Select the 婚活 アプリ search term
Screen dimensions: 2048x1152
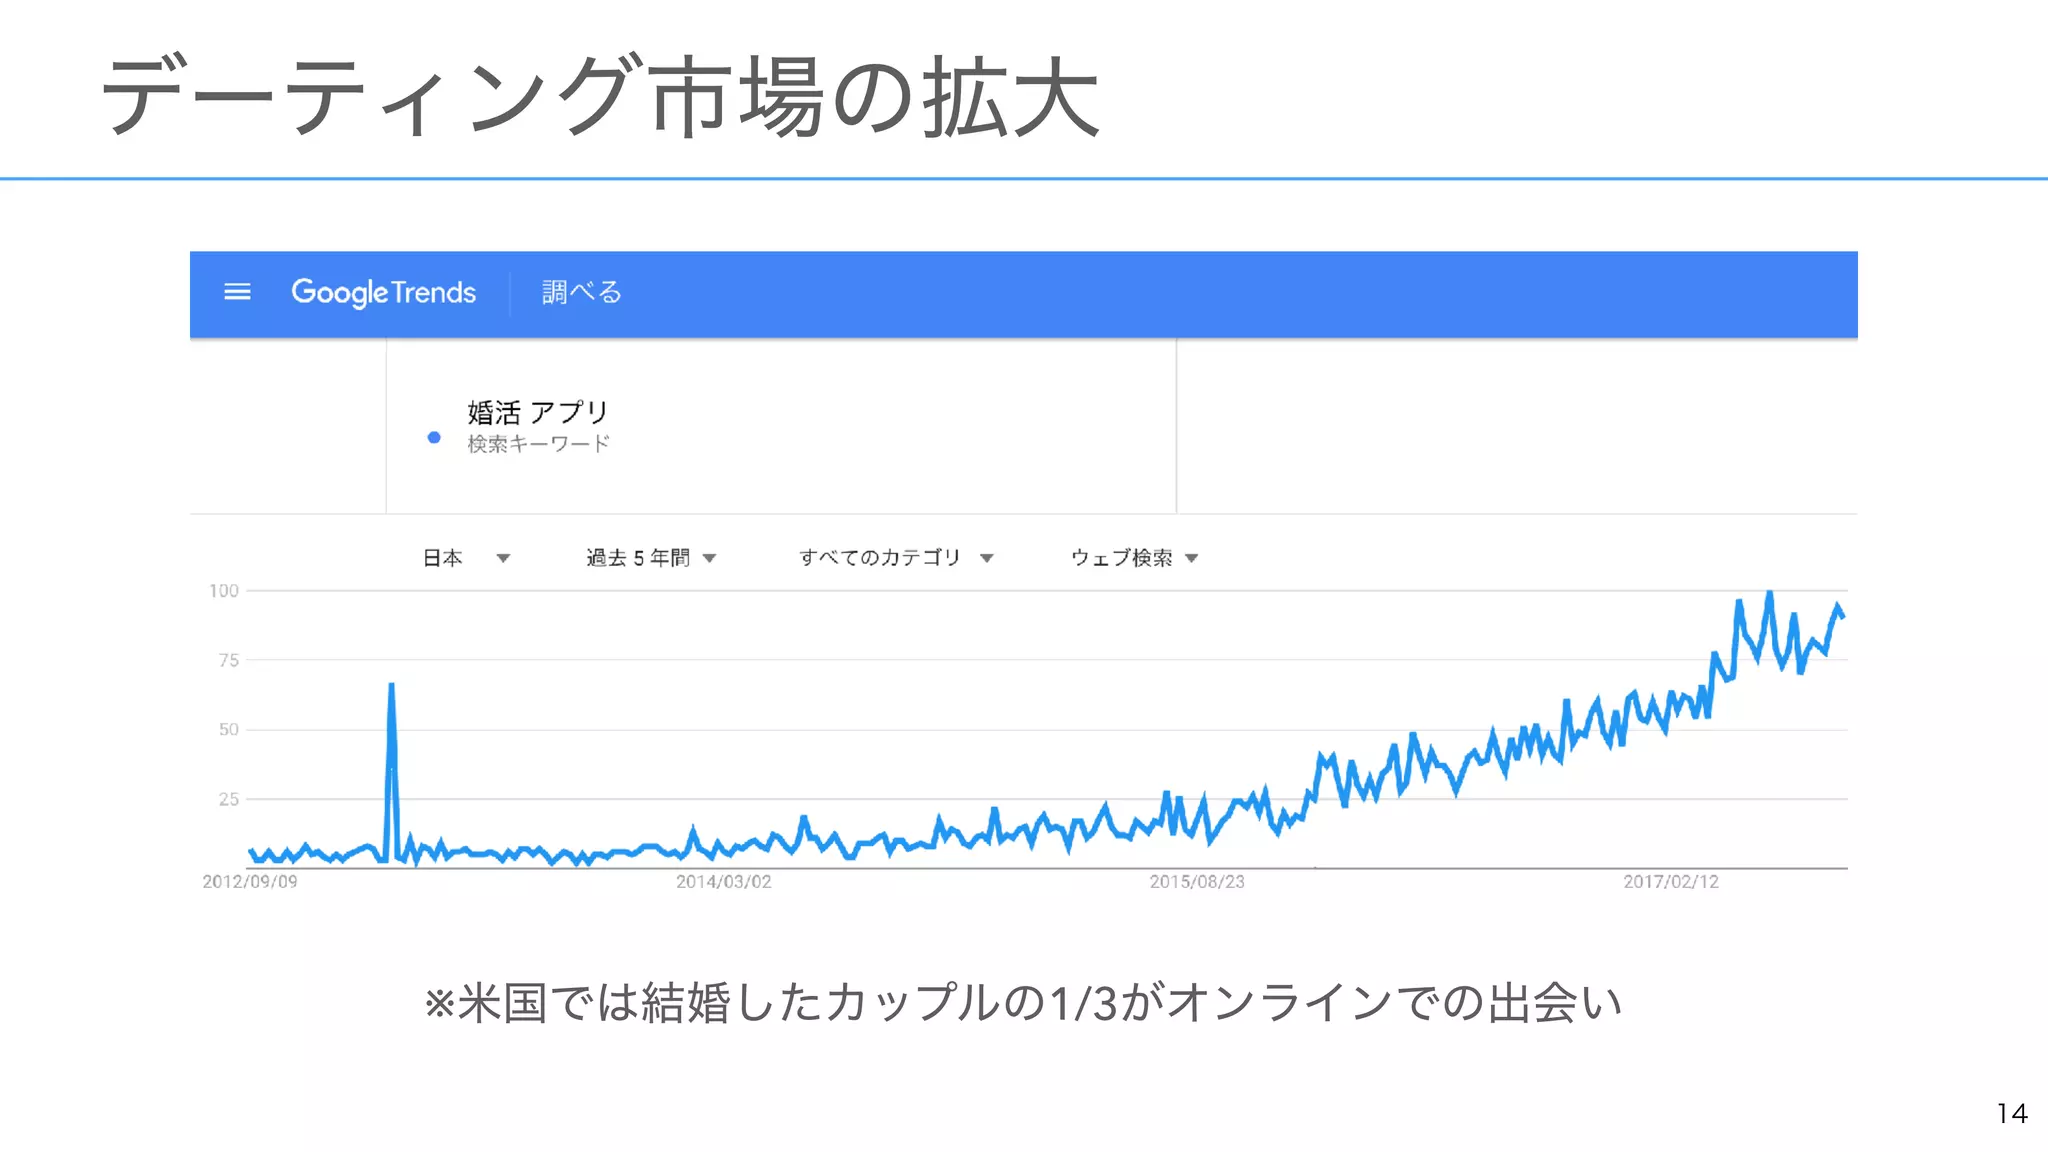tap(538, 412)
